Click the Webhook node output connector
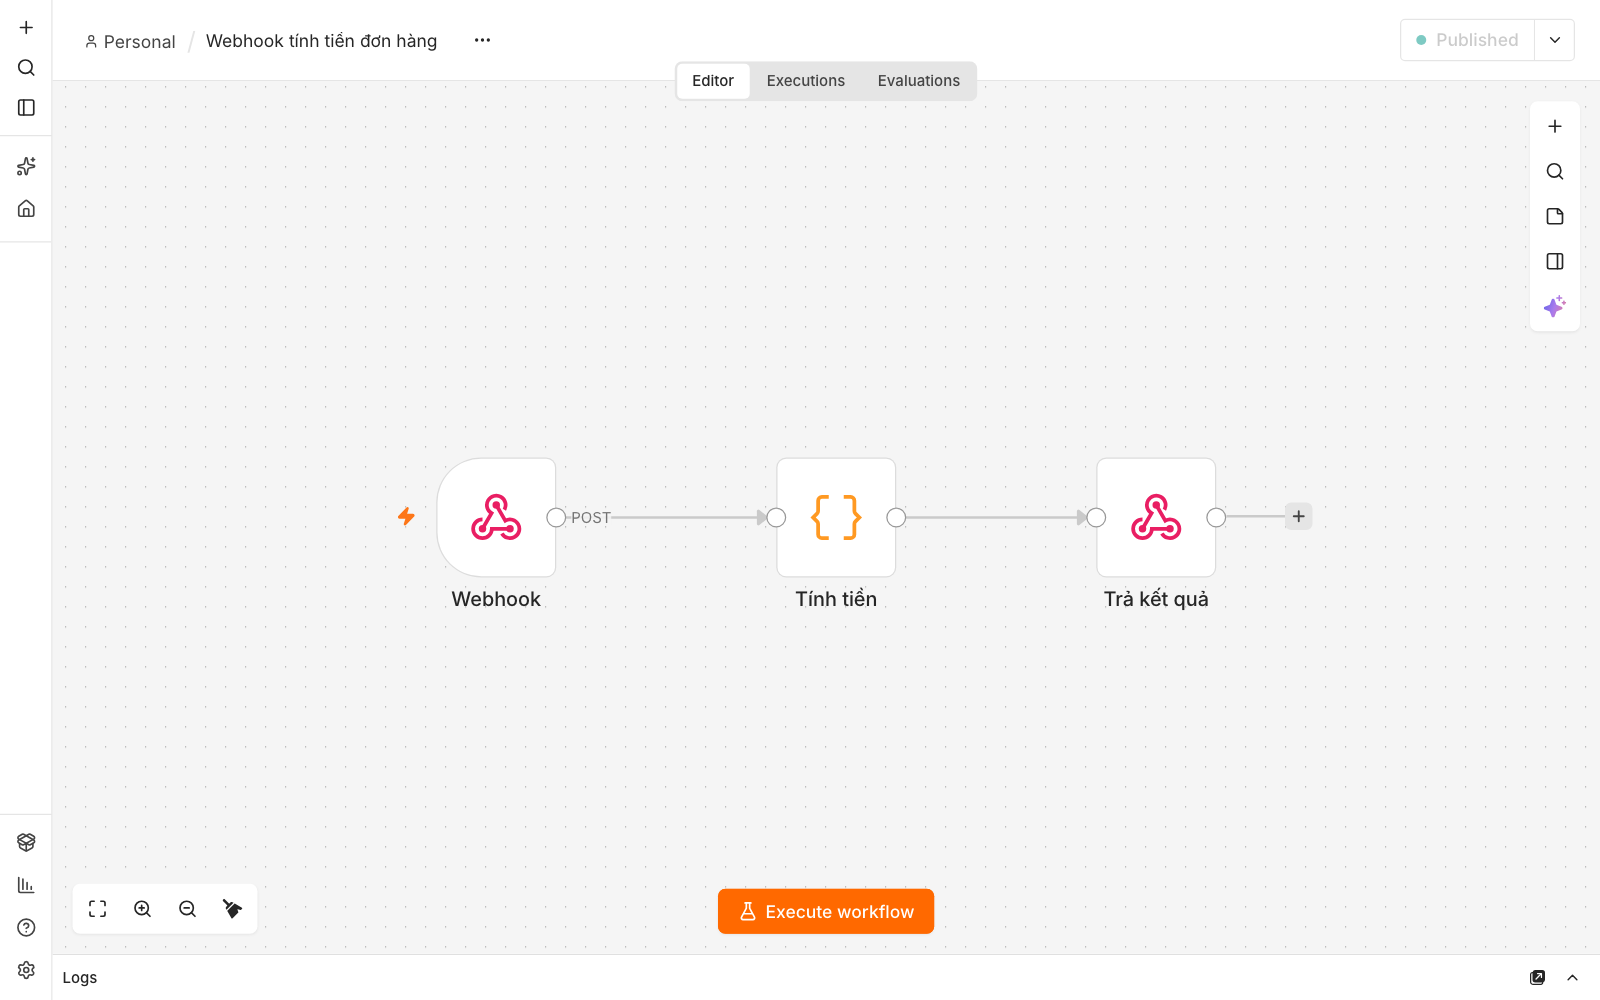Screen dimensions: 1600x1000 [556, 517]
